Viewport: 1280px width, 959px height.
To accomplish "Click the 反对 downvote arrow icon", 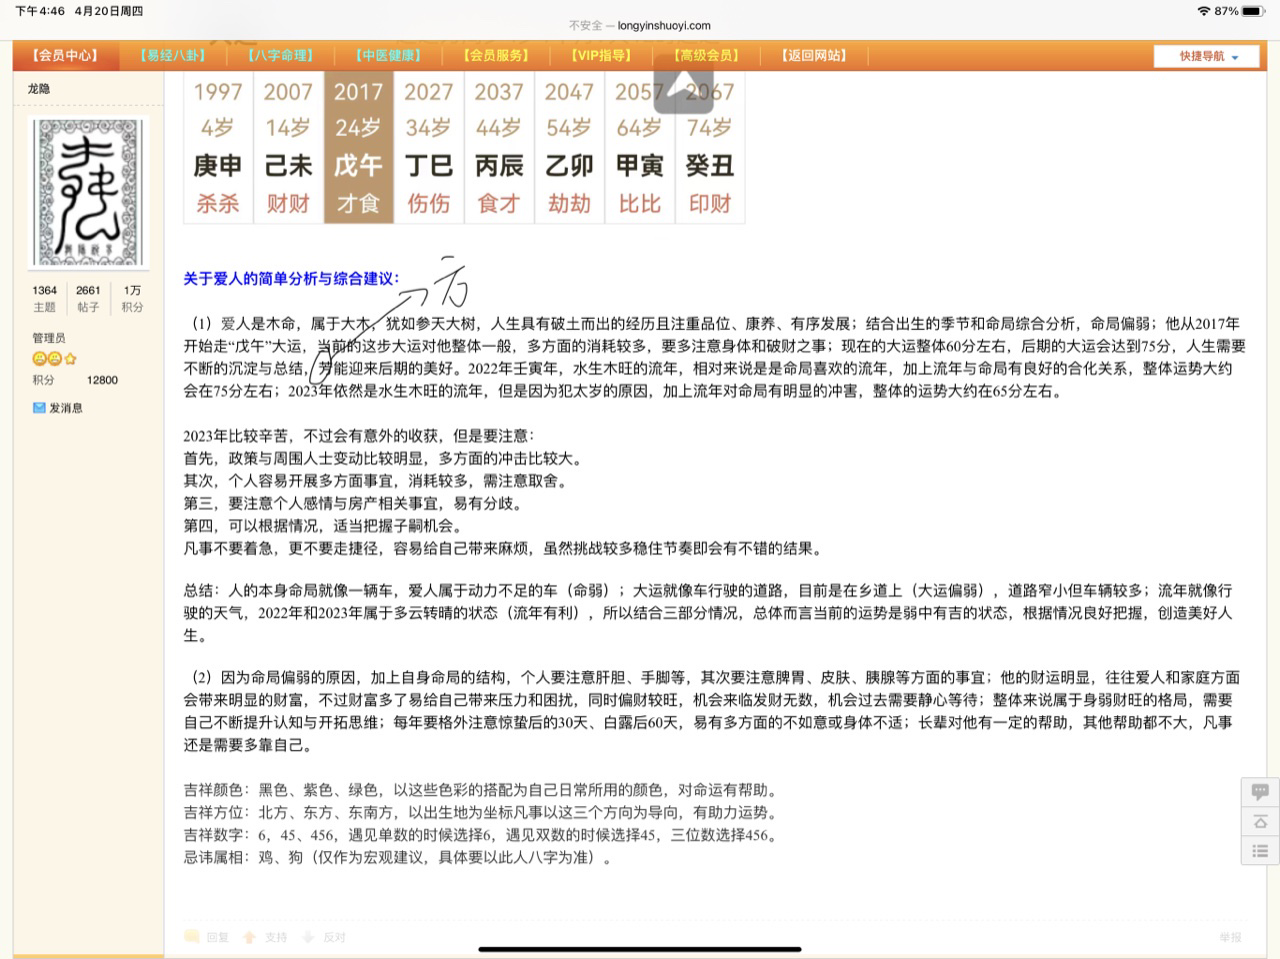I will 308,937.
